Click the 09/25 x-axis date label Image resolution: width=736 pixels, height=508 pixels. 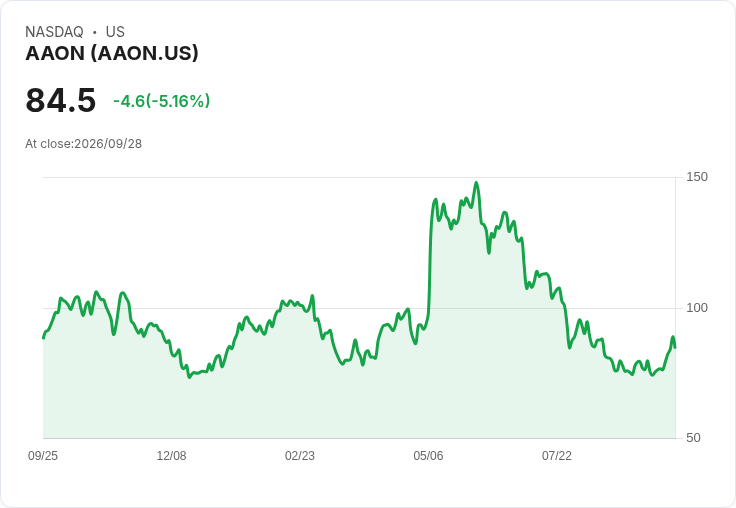click(43, 455)
